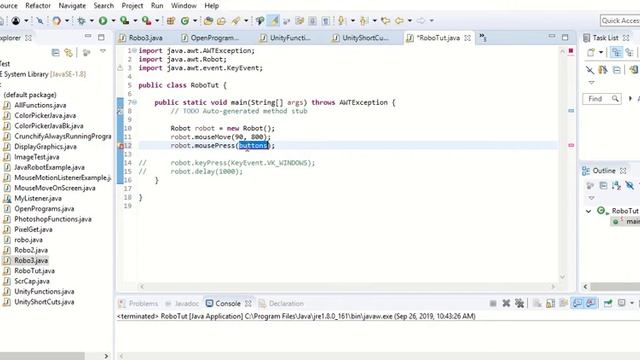640x360 pixels.
Task: Toggle Sort alphabetically icon in Outline
Action: pos(616,186)
